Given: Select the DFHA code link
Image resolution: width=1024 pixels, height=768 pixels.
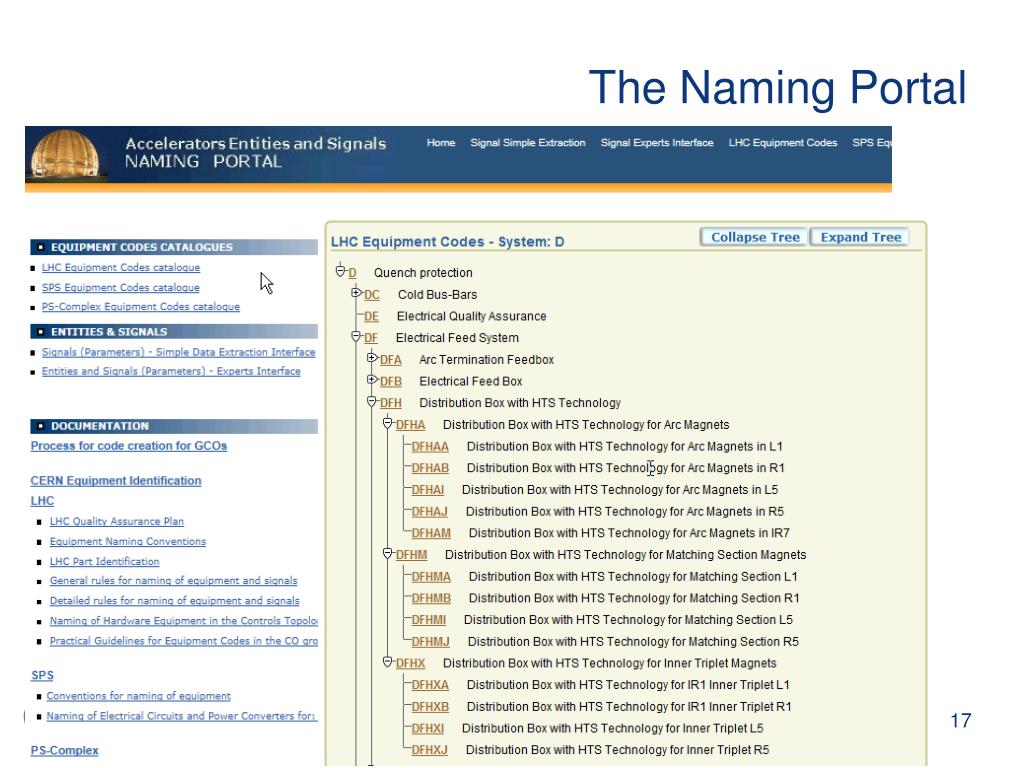Looking at the screenshot, I should coord(410,424).
